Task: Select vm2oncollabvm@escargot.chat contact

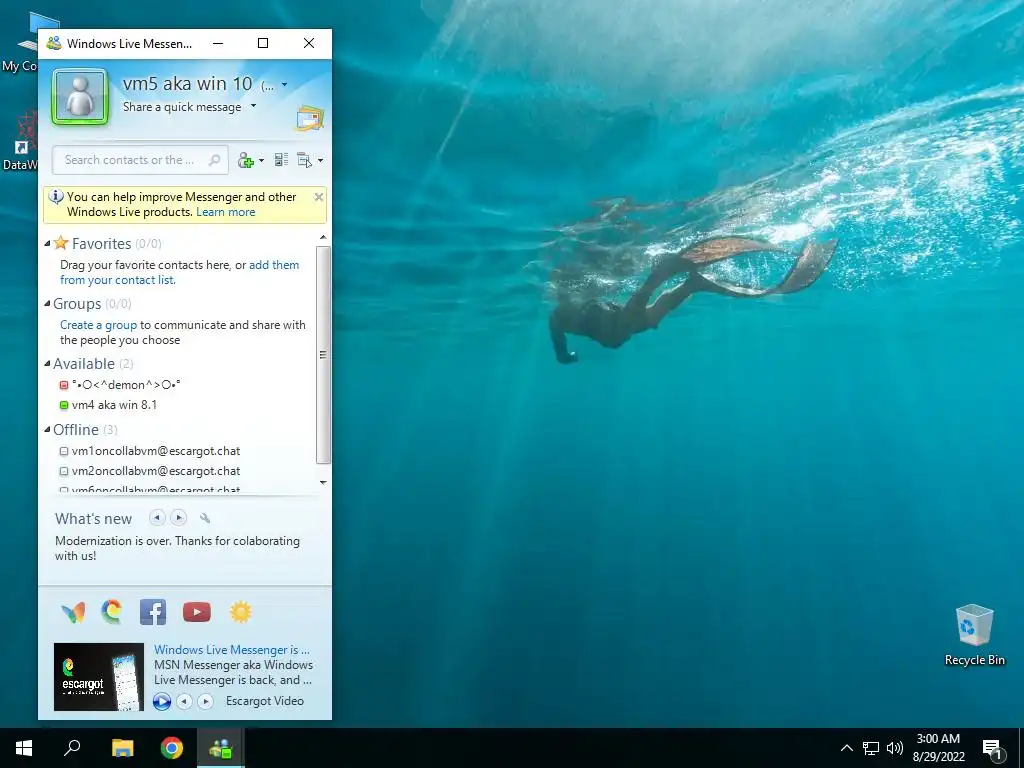Action: coord(156,472)
